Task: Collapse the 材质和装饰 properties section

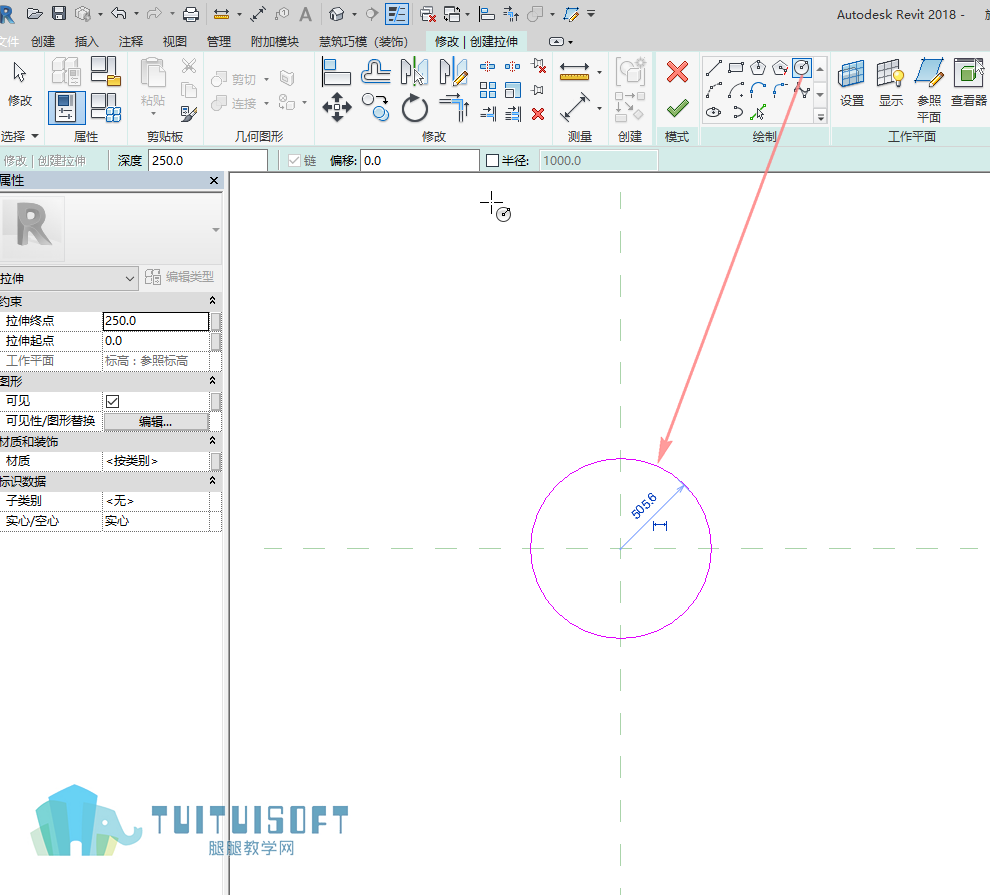Action: coord(212,441)
